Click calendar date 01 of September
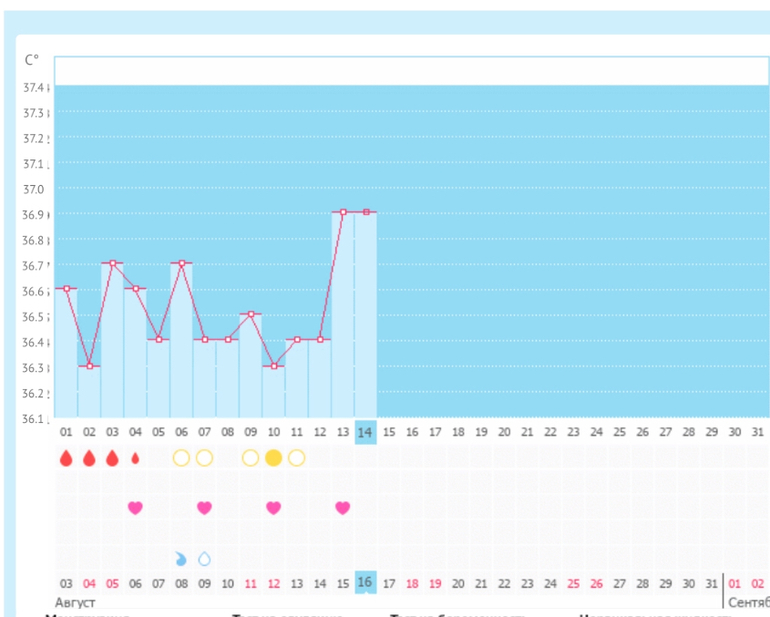Image resolution: width=770 pixels, height=617 pixels. (735, 583)
